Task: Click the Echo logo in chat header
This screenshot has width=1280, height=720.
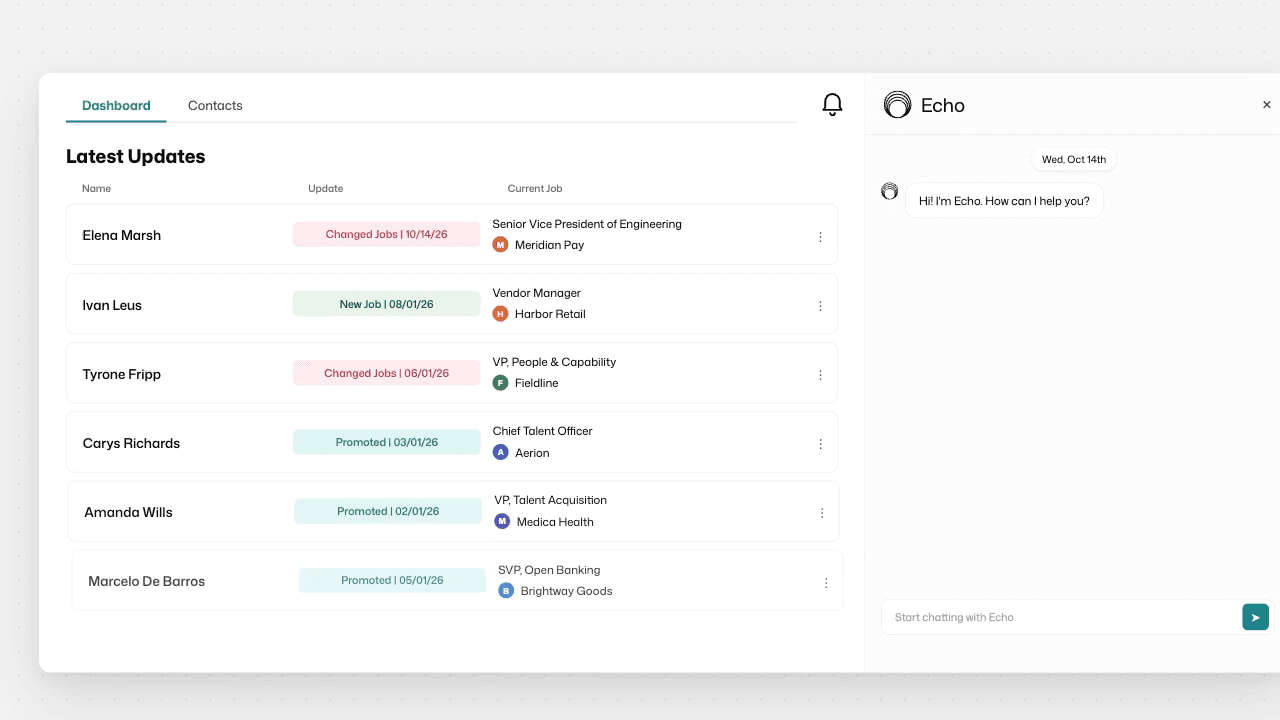Action: 898,105
